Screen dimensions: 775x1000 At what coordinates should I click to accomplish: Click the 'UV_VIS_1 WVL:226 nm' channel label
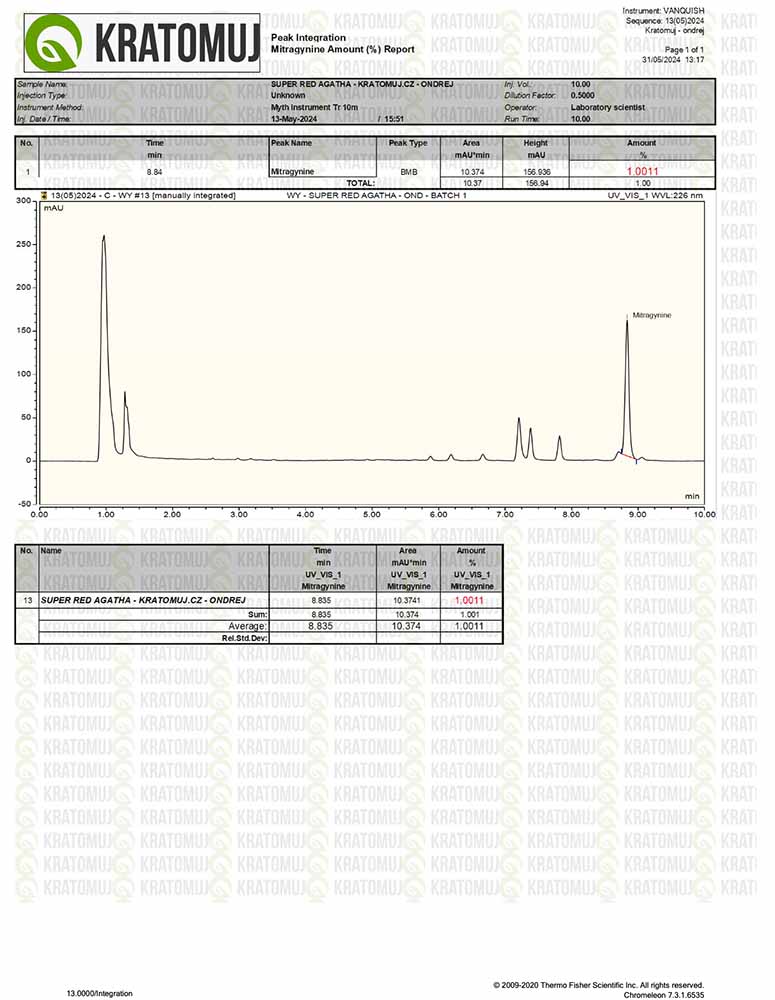click(x=655, y=195)
